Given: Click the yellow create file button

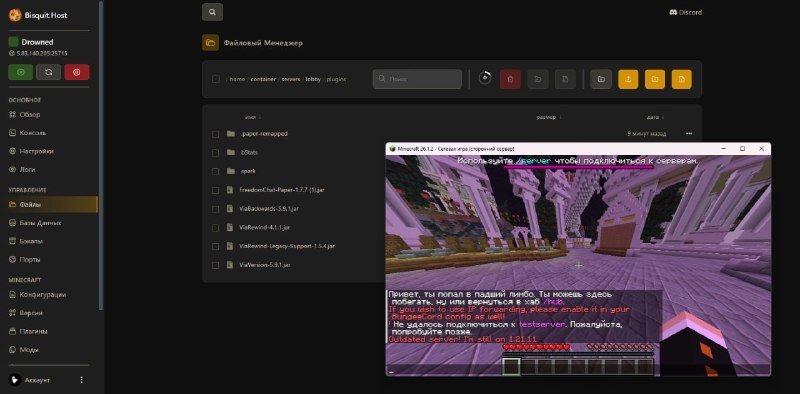Looking at the screenshot, I should tap(682, 79).
